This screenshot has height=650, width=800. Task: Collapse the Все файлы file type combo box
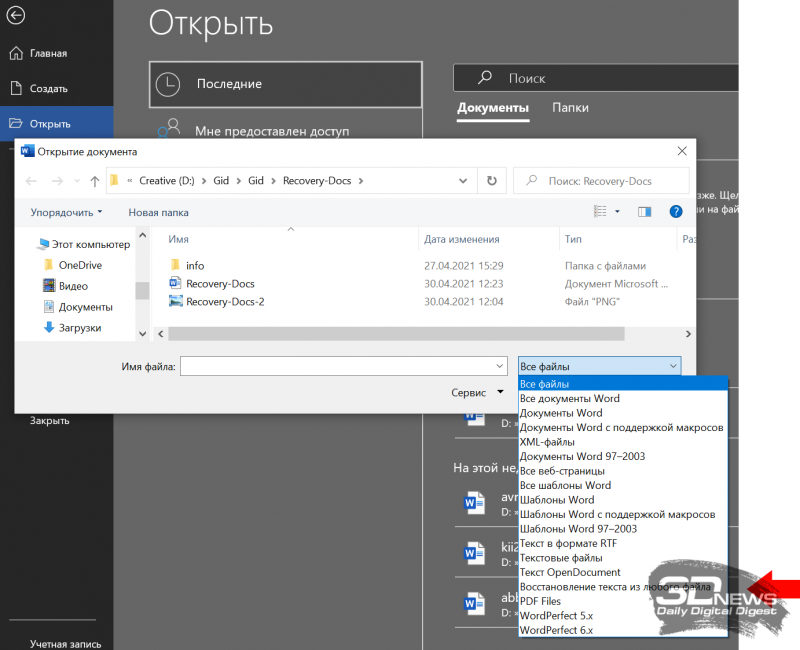coord(599,366)
